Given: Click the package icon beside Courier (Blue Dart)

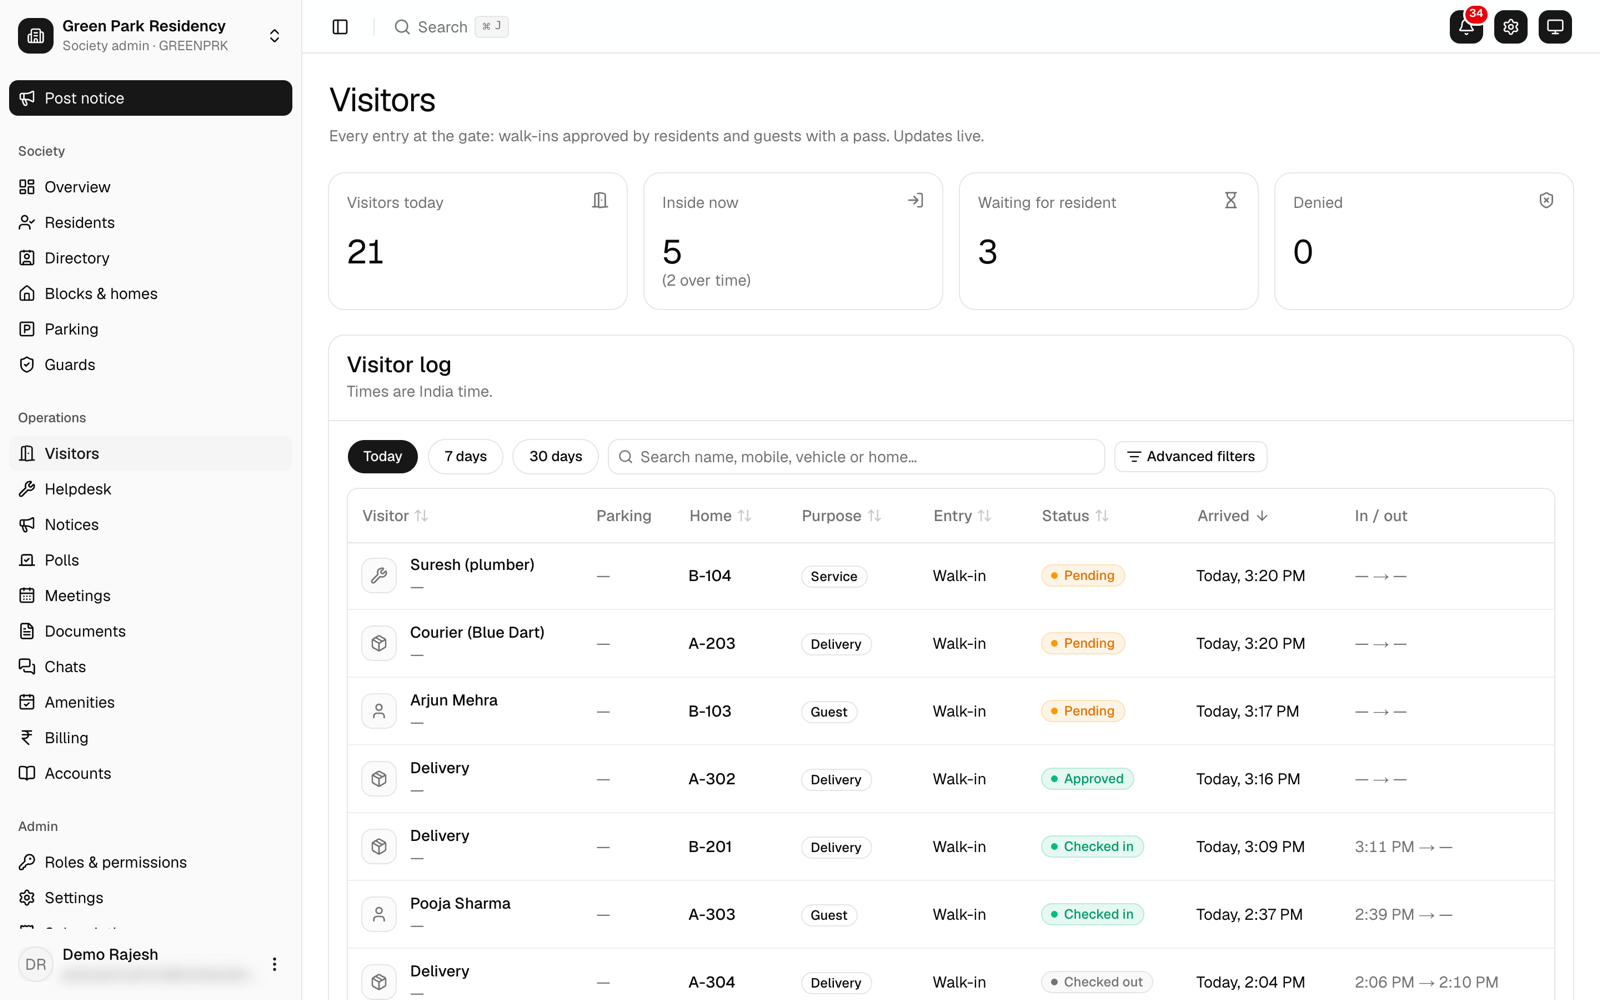Looking at the screenshot, I should pyautogui.click(x=379, y=643).
